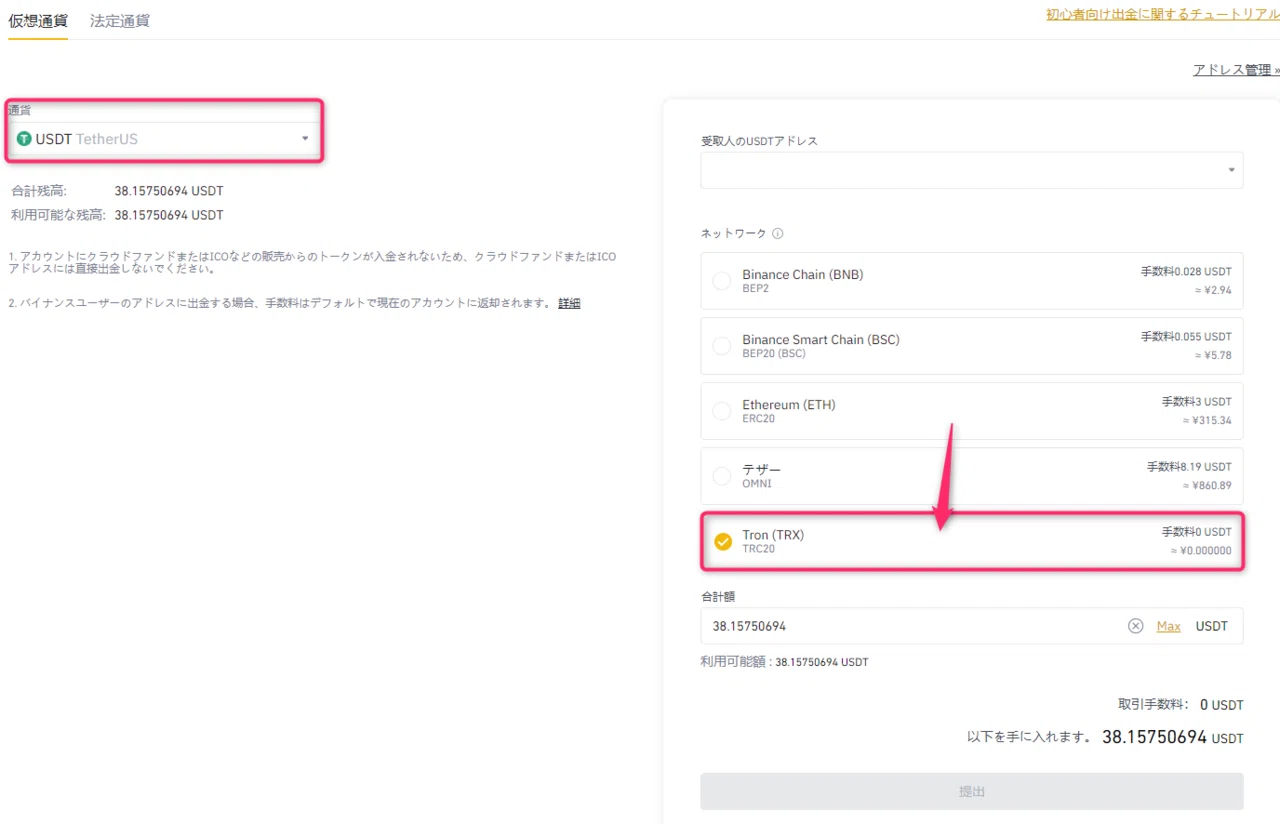Click the 合計額 amount input field

click(972, 626)
